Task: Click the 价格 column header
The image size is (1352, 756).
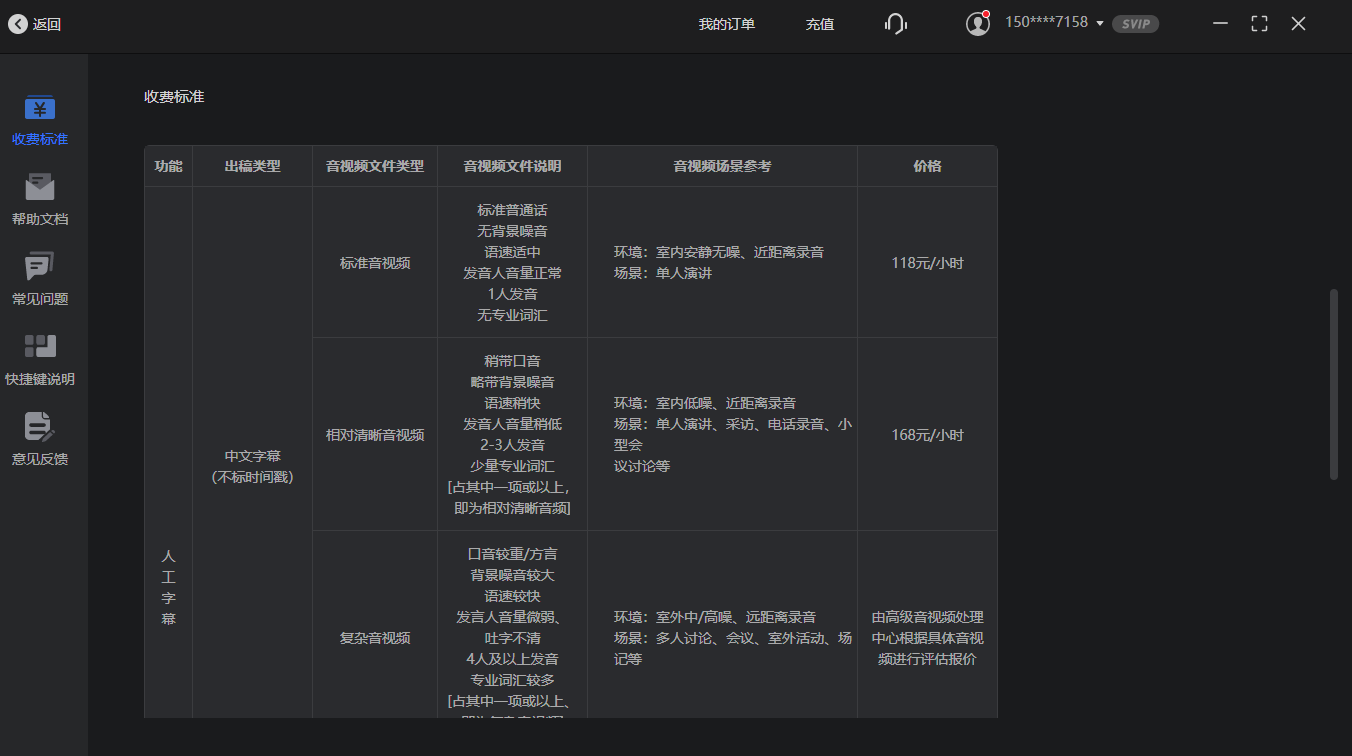Action: tap(927, 166)
